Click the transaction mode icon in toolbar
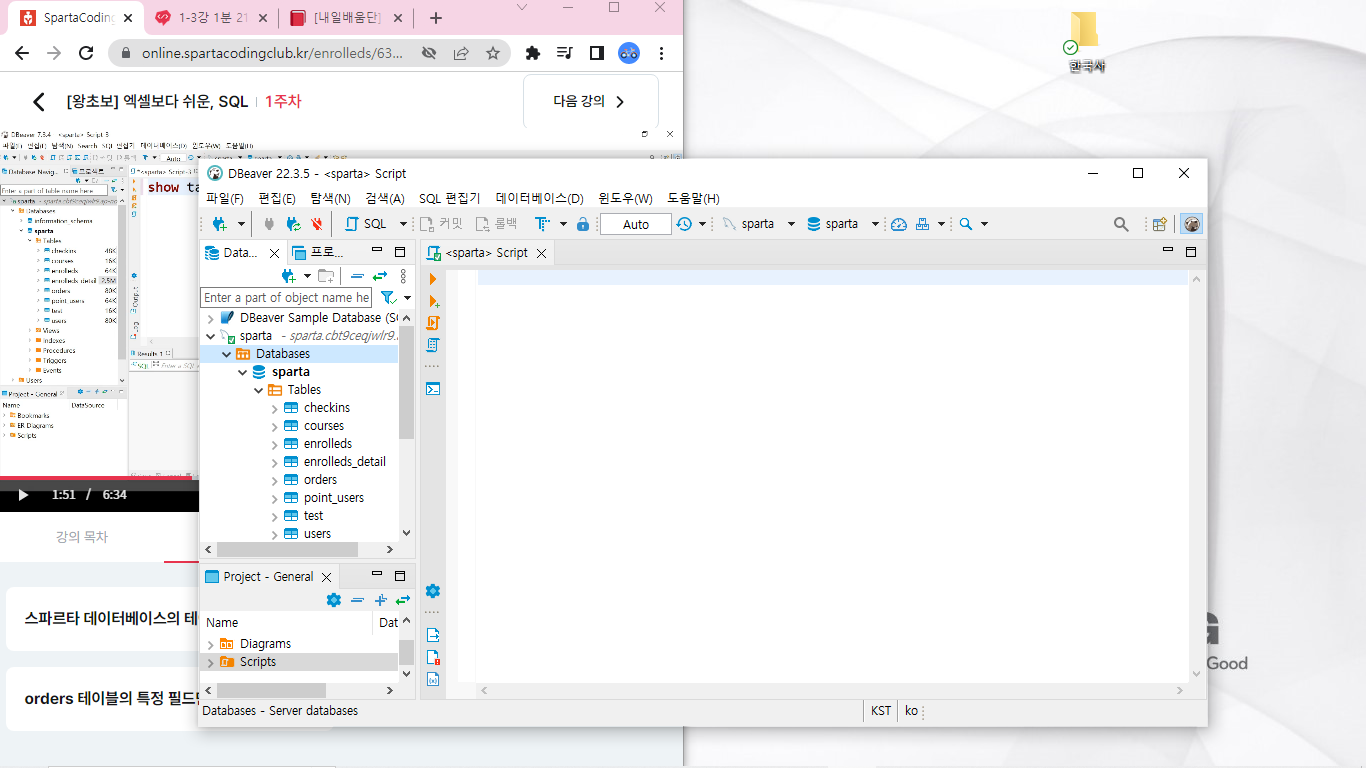 tap(543, 224)
